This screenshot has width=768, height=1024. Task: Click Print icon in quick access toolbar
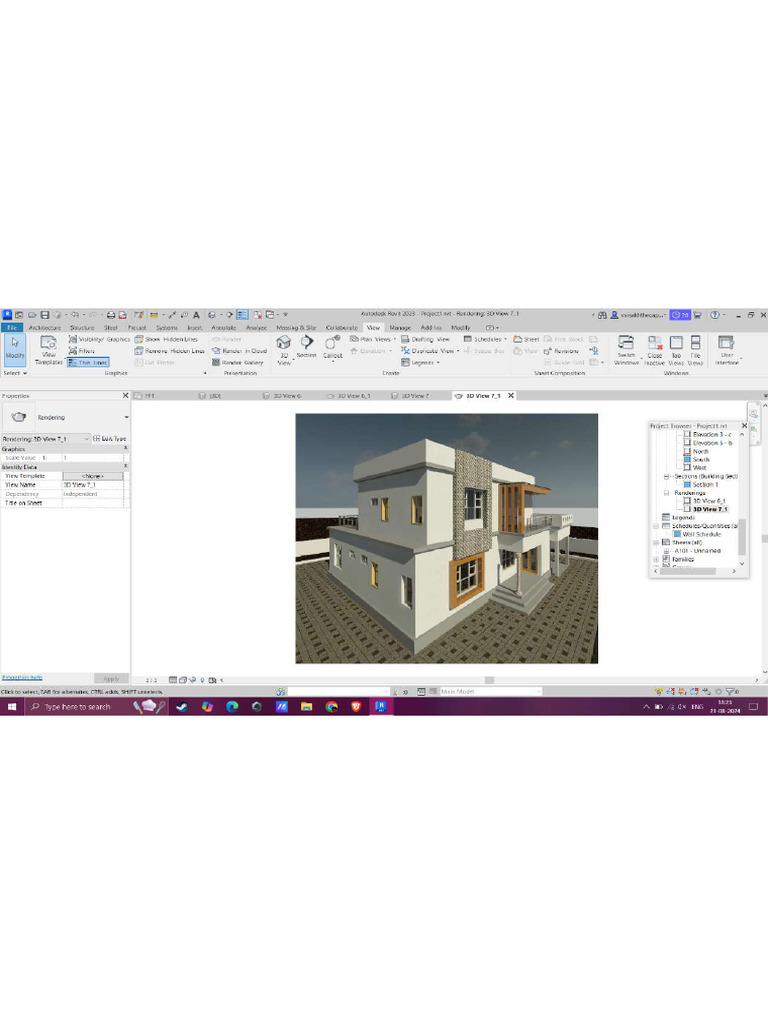[111, 315]
